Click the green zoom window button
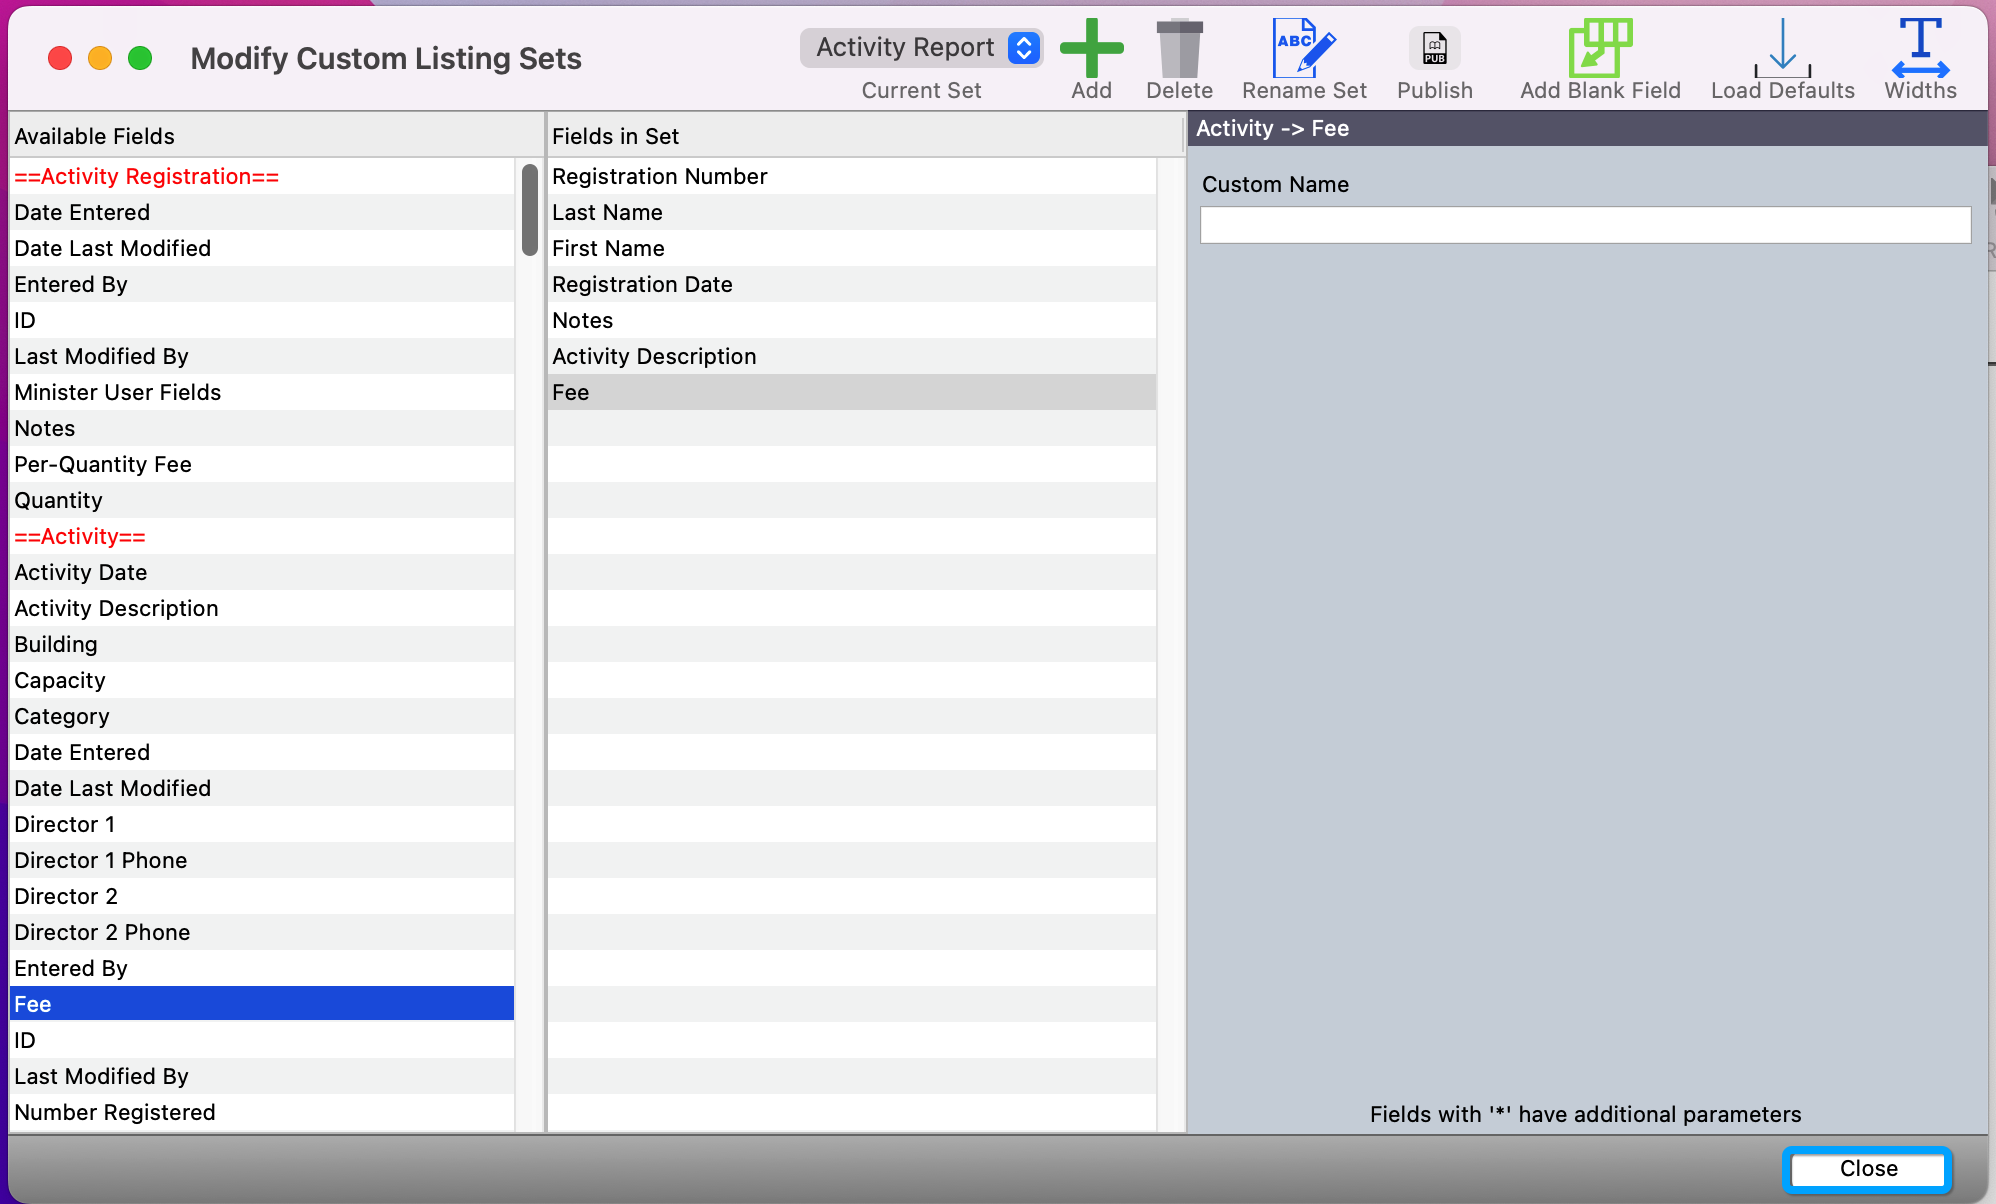The width and height of the screenshot is (1996, 1204). (x=140, y=58)
